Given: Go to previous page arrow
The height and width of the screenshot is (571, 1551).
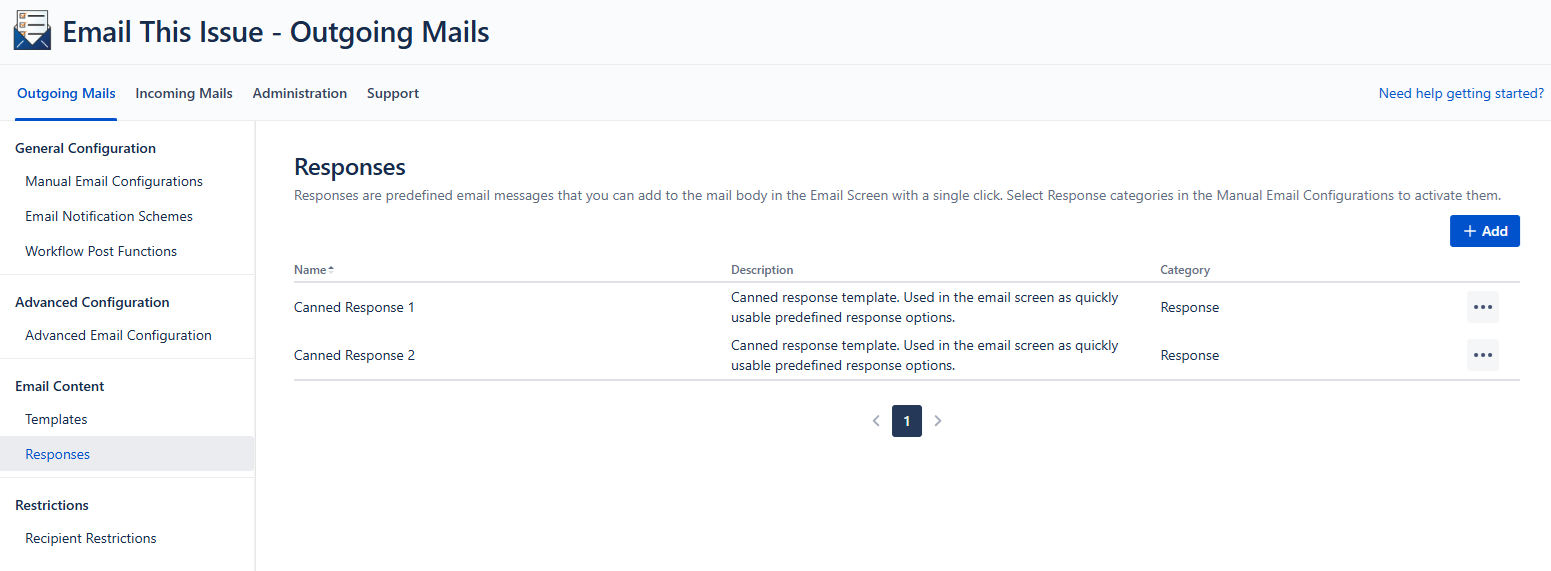Looking at the screenshot, I should pos(876,421).
